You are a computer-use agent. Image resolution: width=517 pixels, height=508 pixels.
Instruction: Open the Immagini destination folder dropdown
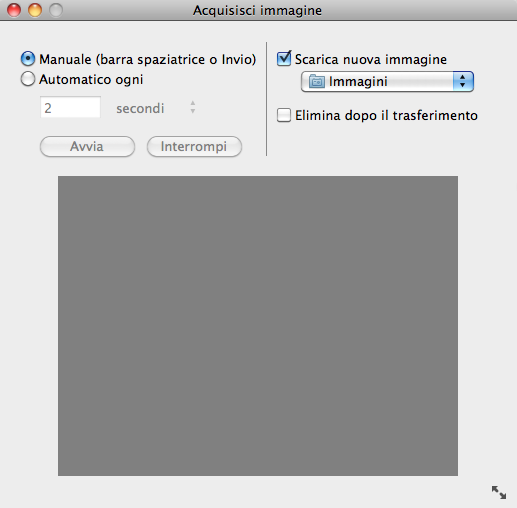coord(387,81)
